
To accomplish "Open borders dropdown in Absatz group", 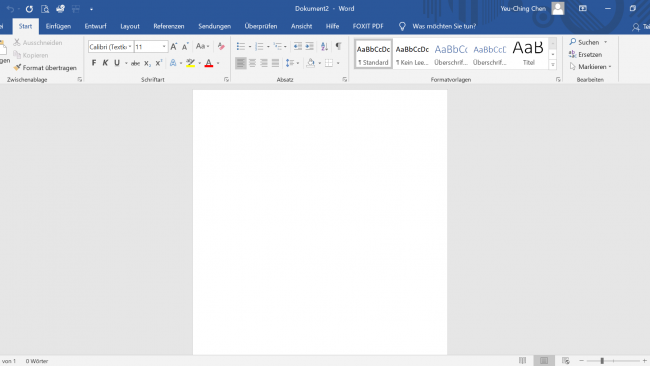I will (338, 63).
